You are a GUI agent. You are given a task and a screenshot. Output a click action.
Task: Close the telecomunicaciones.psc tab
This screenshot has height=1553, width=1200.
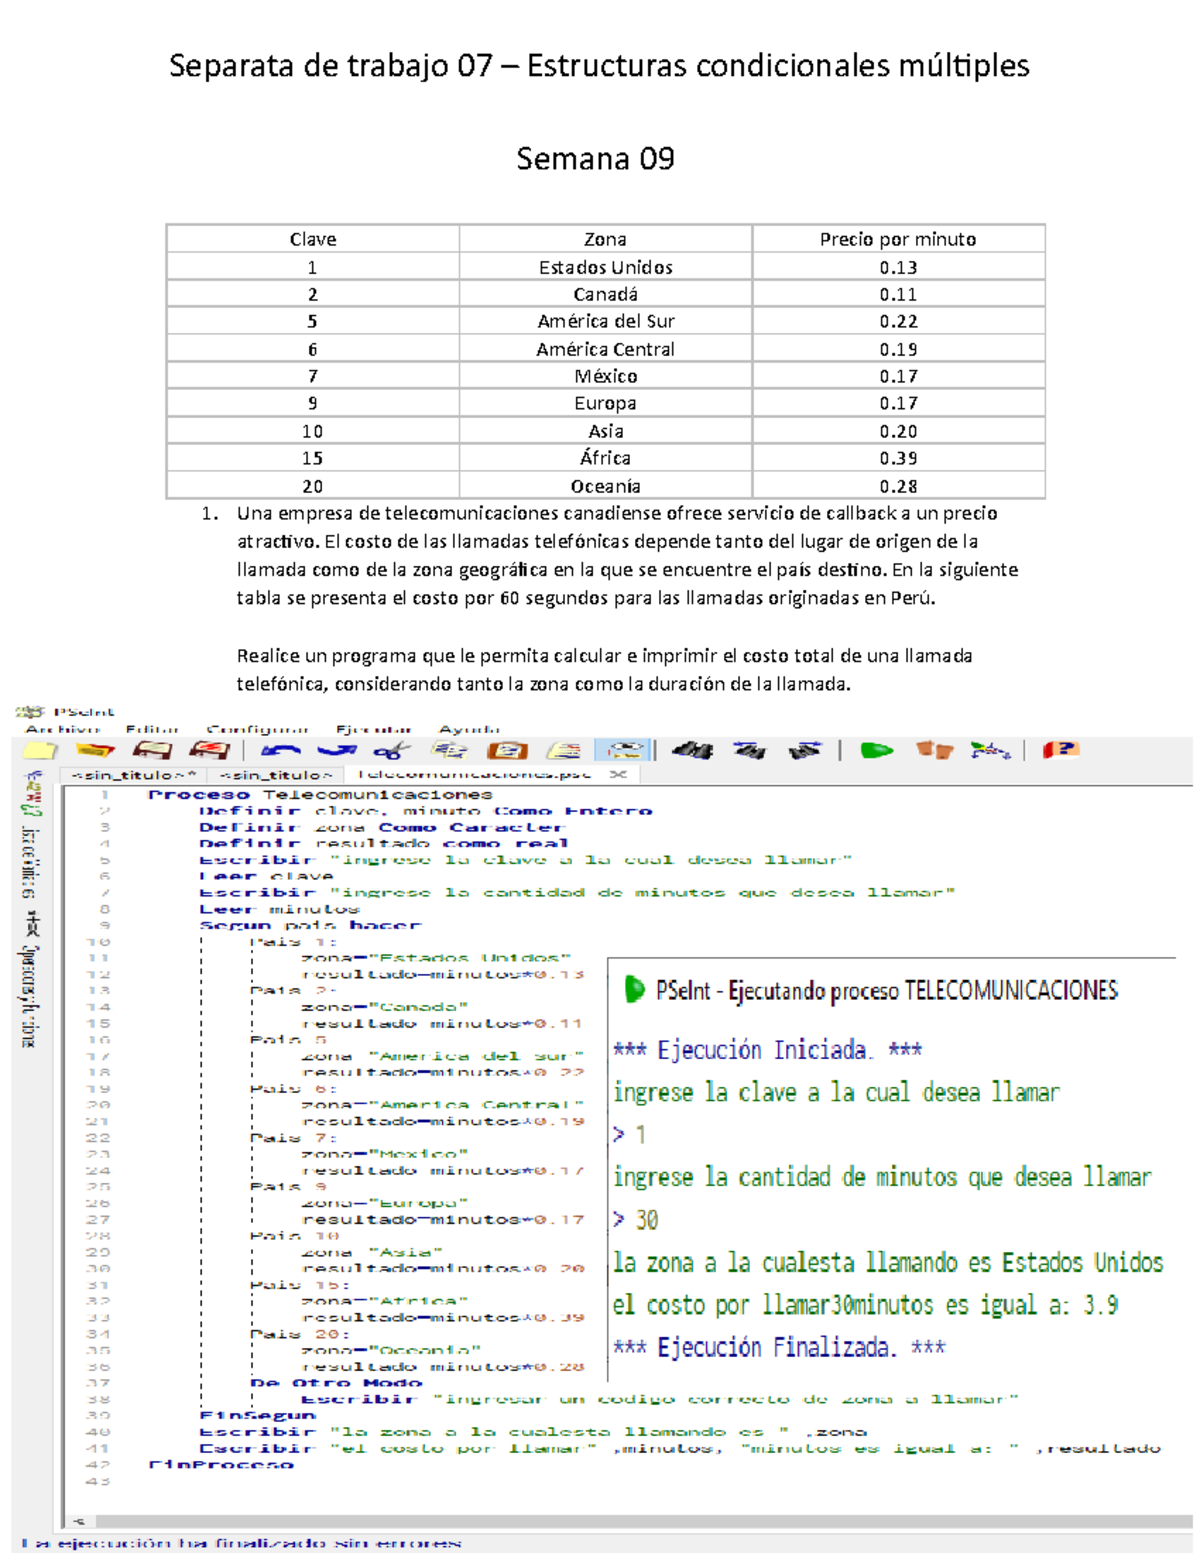(x=617, y=775)
